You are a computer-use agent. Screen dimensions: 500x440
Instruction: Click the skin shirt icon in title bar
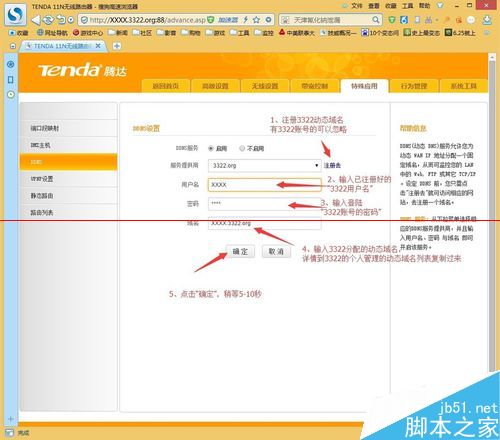pos(440,6)
